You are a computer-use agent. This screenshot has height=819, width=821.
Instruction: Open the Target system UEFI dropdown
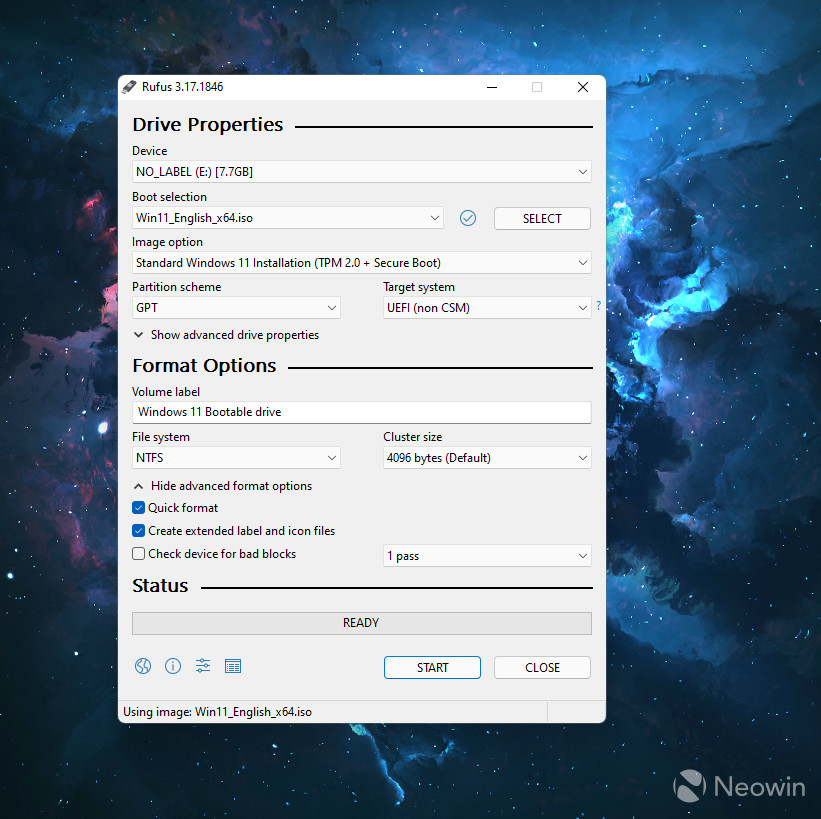coord(487,308)
